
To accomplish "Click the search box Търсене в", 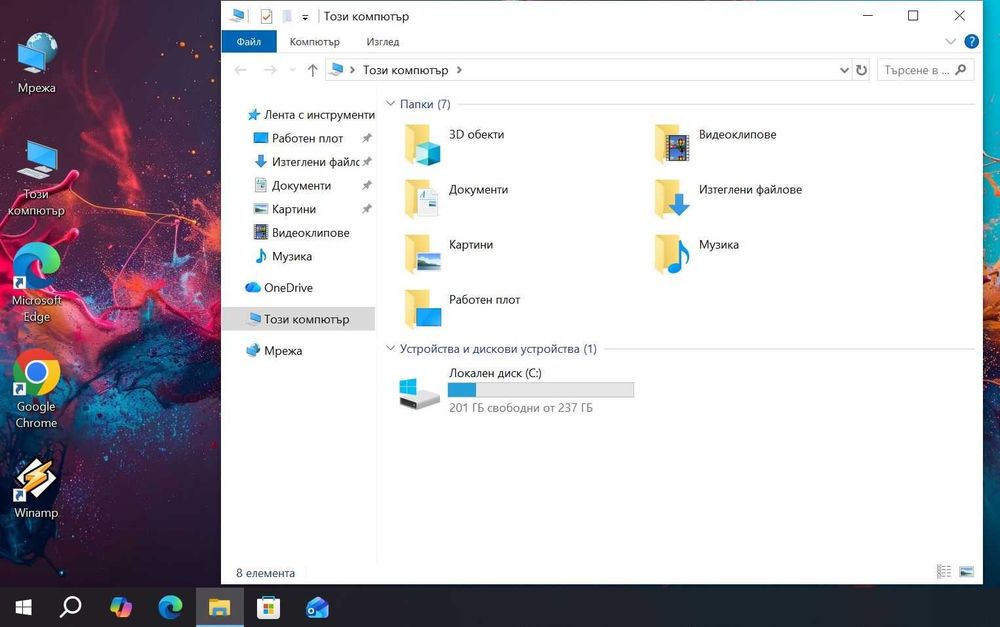I will [925, 70].
